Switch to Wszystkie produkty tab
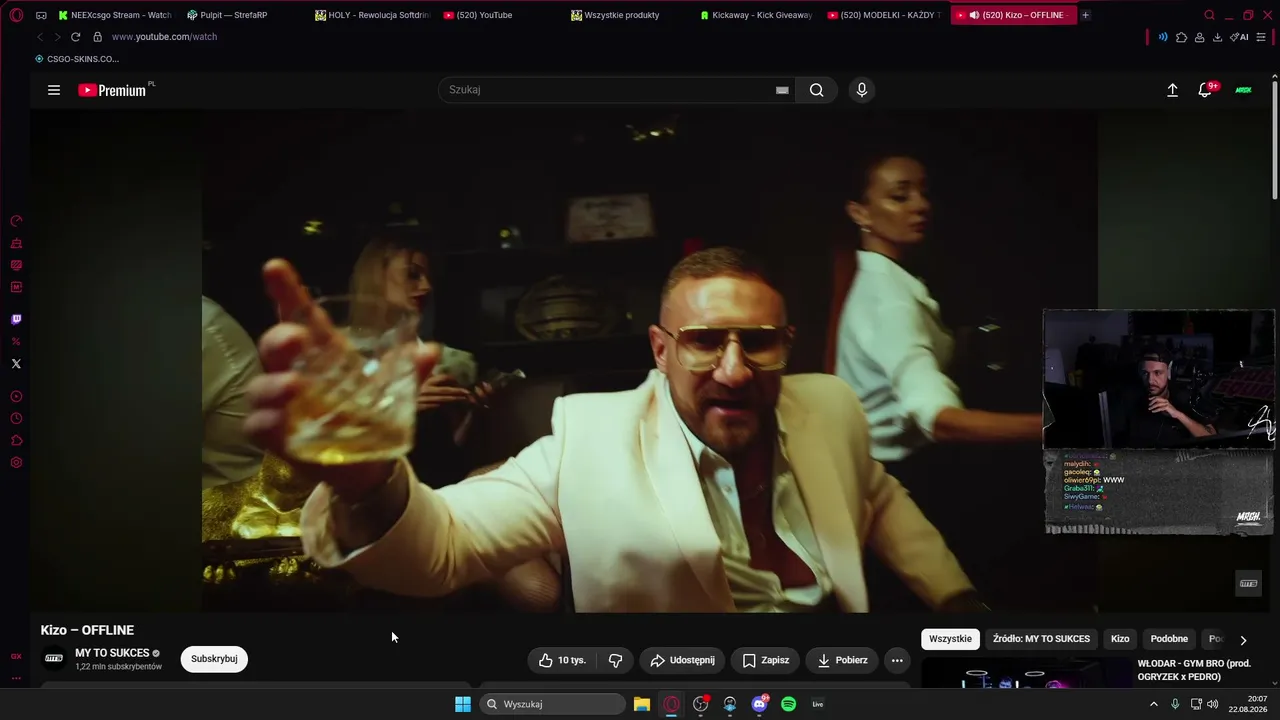The width and height of the screenshot is (1280, 720). coord(628,15)
